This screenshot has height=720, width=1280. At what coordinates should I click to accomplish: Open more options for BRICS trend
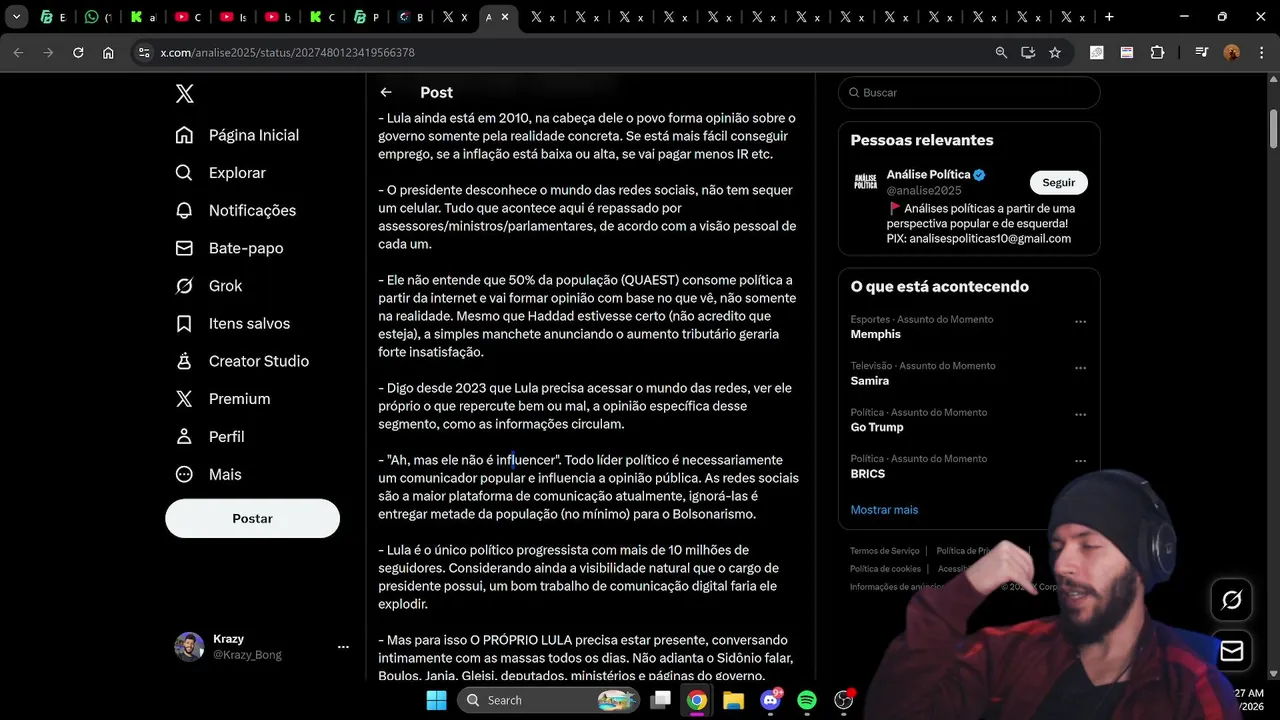coord(1080,461)
